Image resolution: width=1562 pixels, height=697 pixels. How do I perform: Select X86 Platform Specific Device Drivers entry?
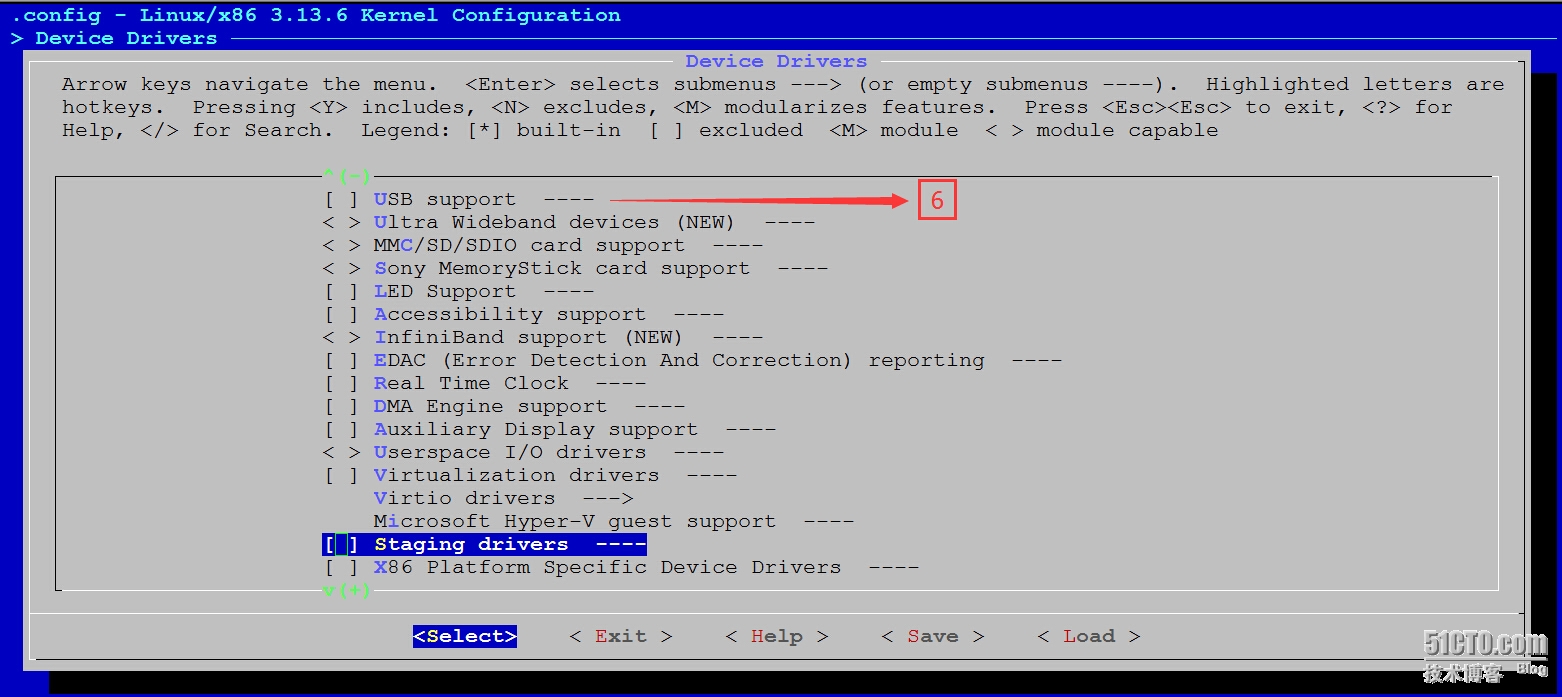point(646,567)
